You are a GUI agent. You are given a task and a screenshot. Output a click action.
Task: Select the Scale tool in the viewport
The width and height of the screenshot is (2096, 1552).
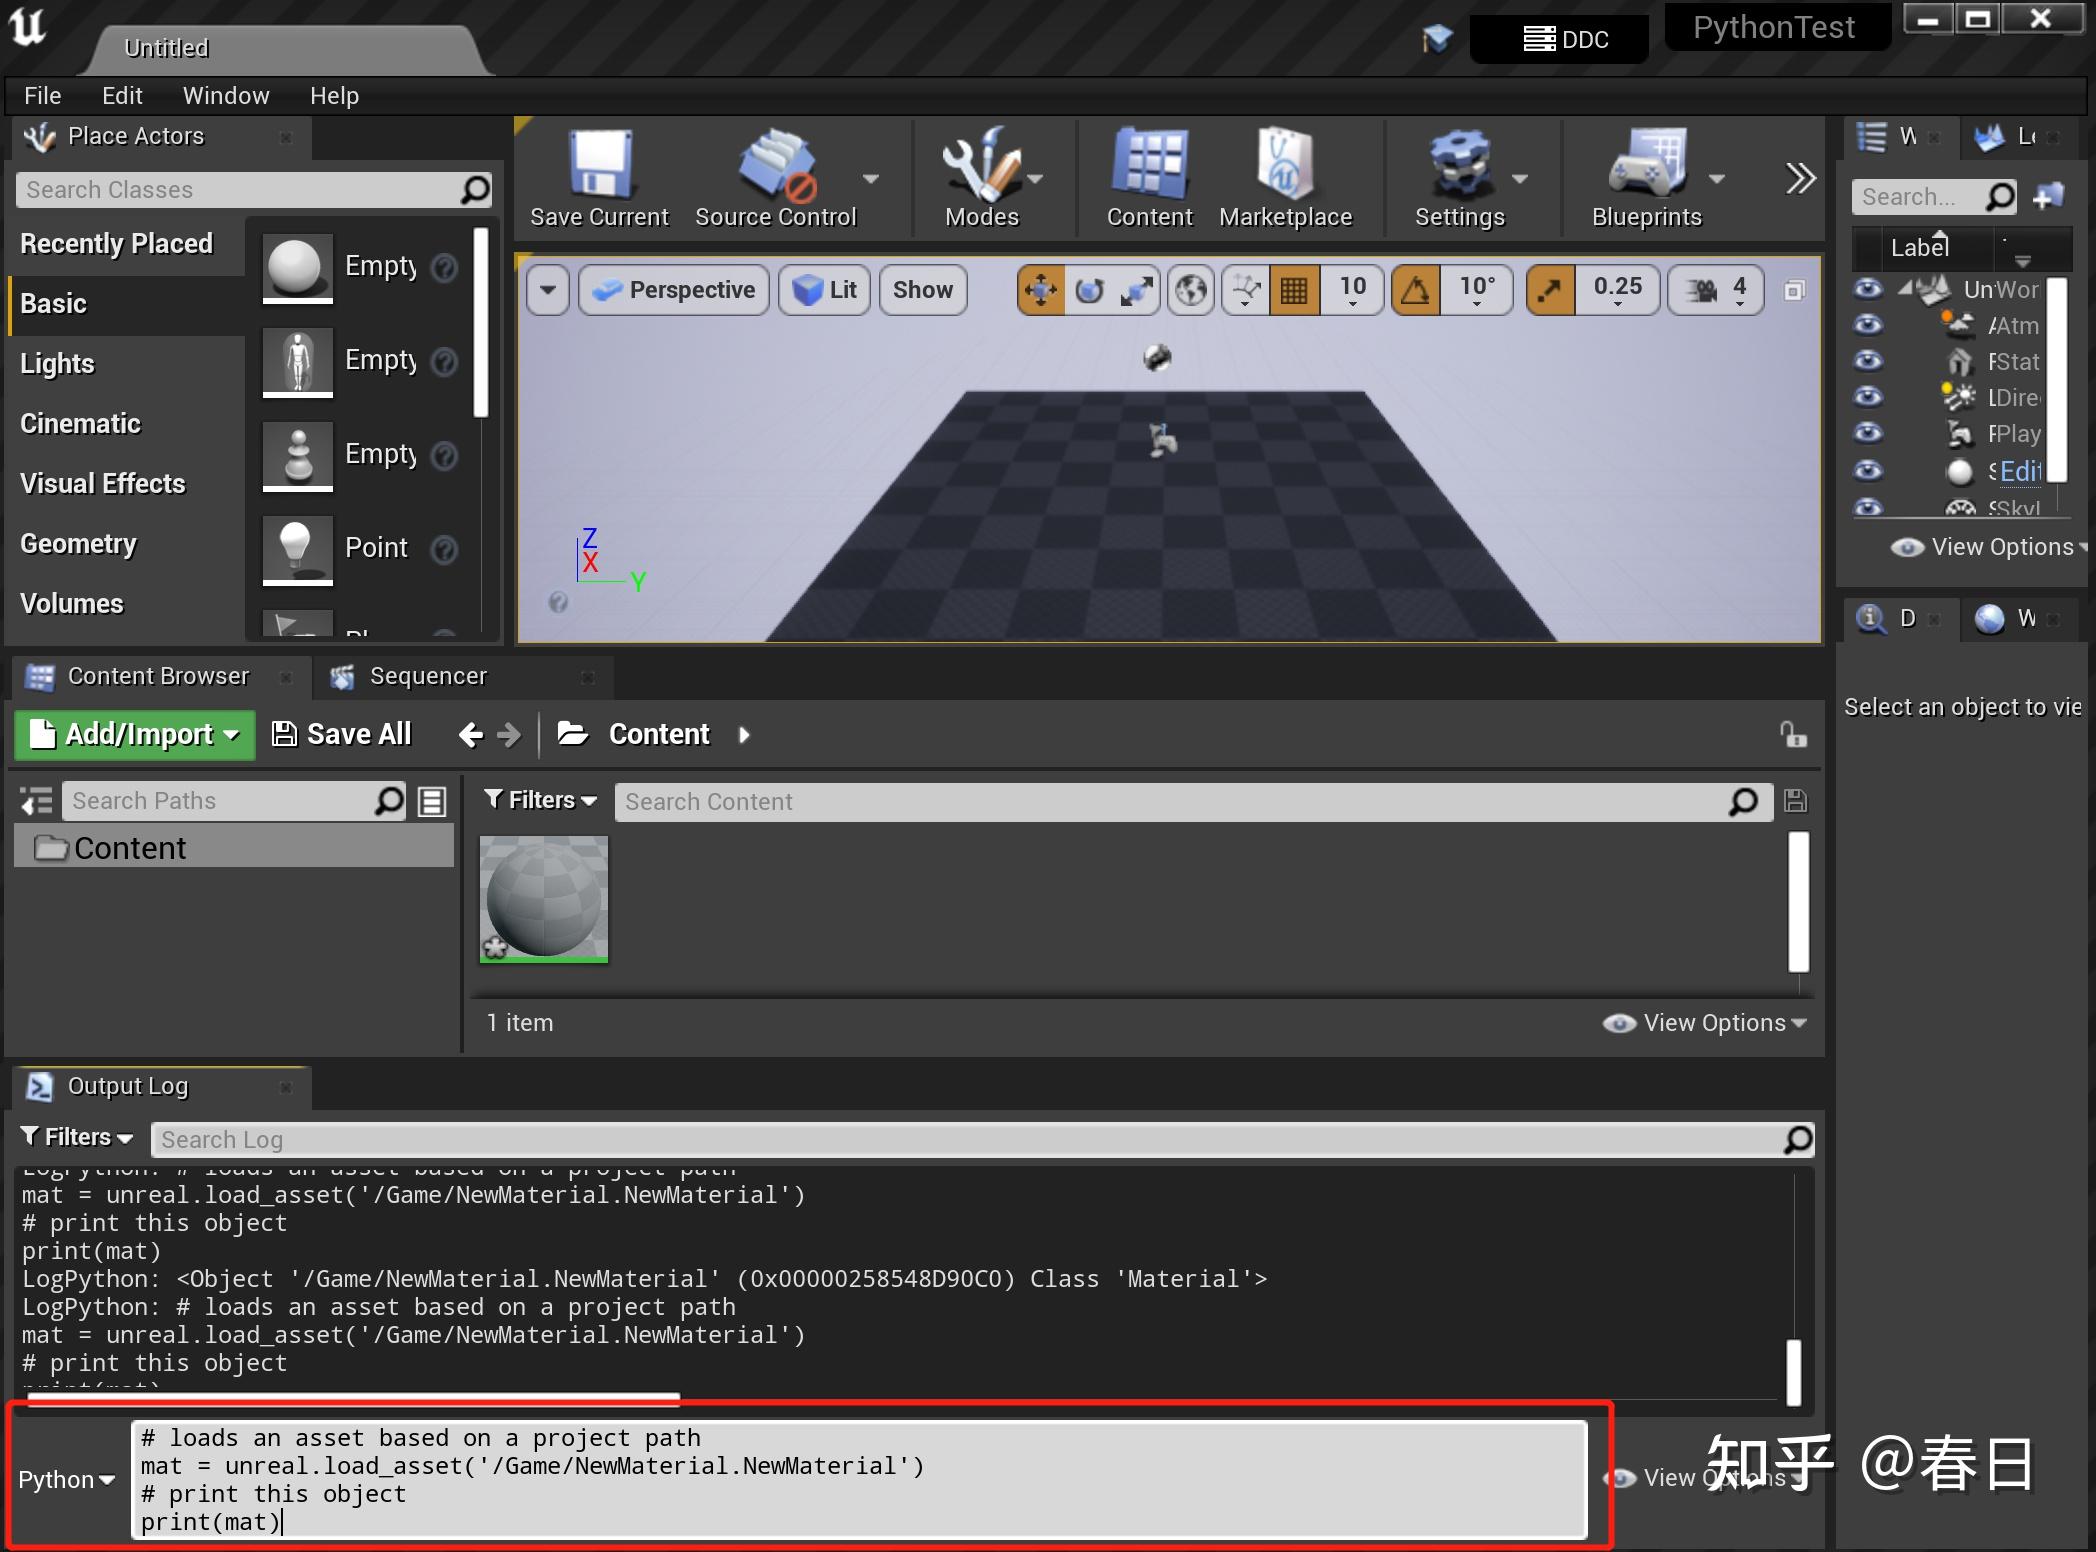click(1139, 290)
